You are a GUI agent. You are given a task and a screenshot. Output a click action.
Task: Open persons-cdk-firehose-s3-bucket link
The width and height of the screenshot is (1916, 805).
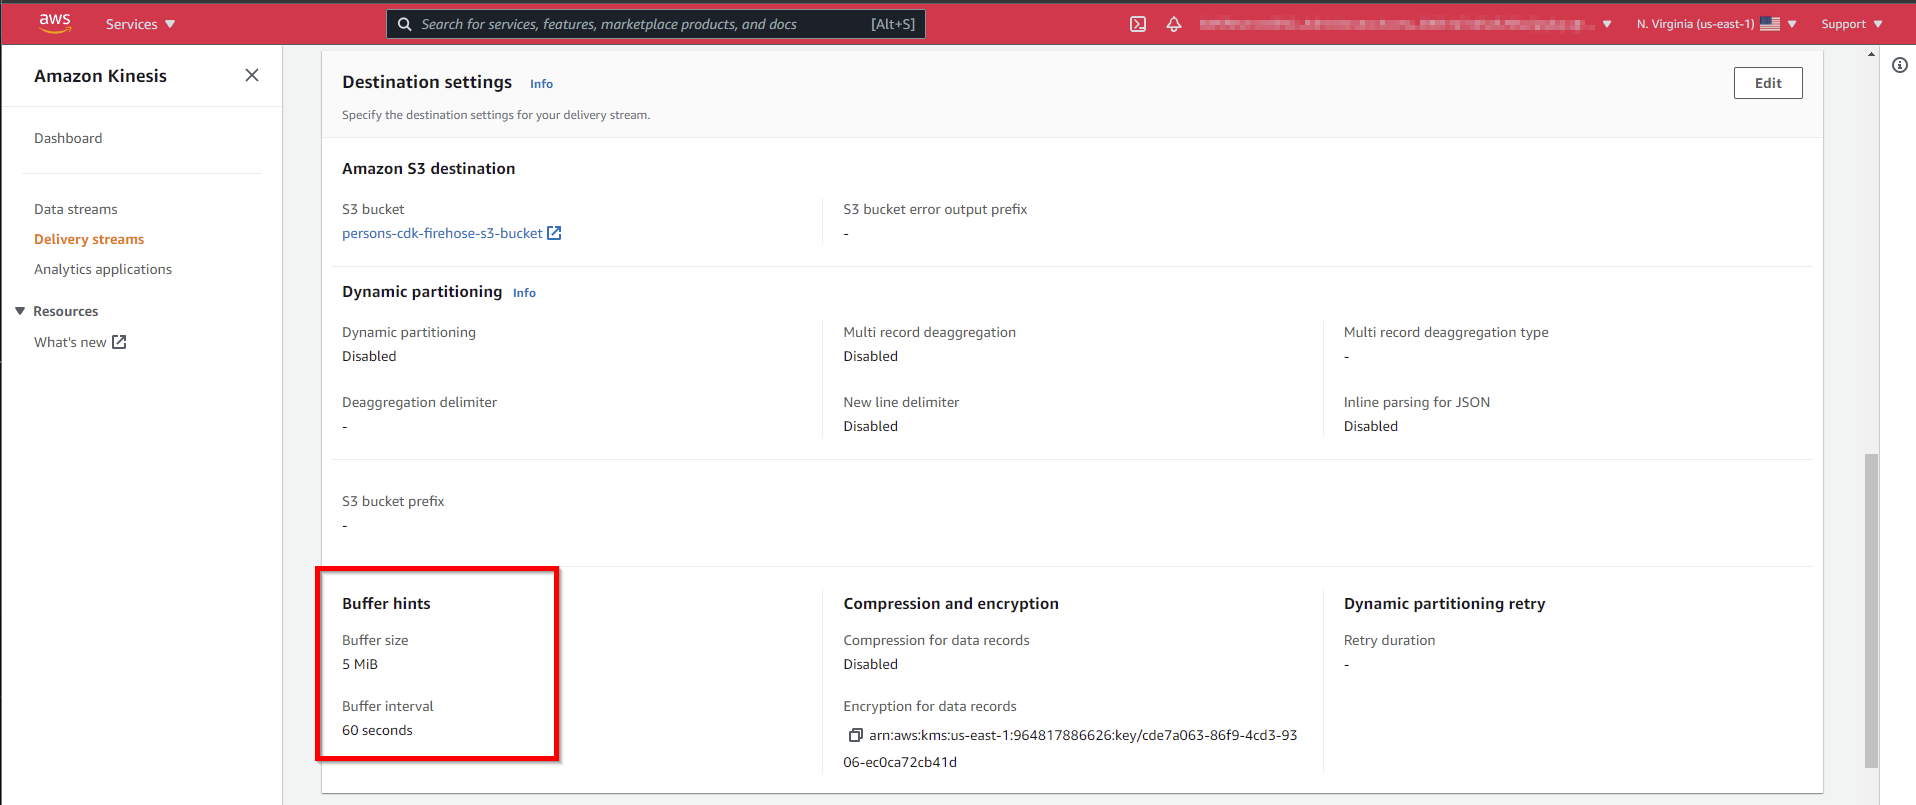coord(442,233)
